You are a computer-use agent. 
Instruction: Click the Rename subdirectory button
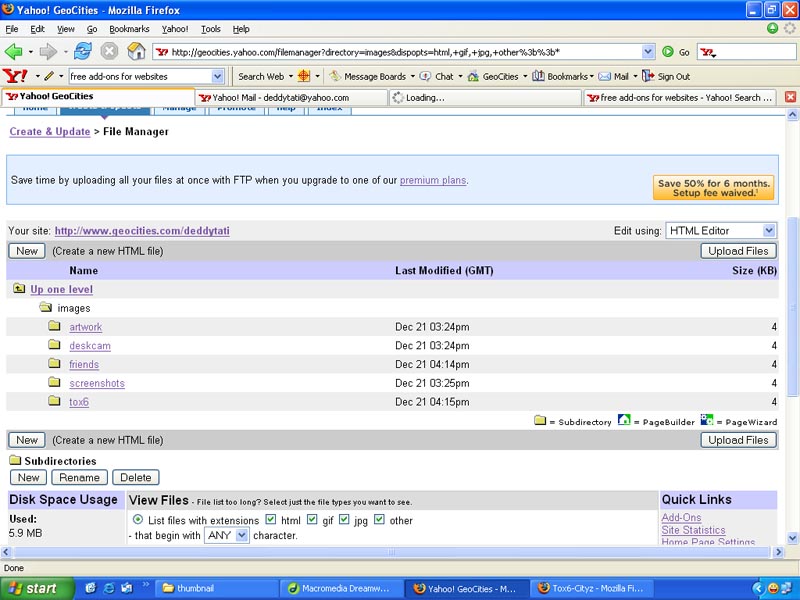pos(79,478)
